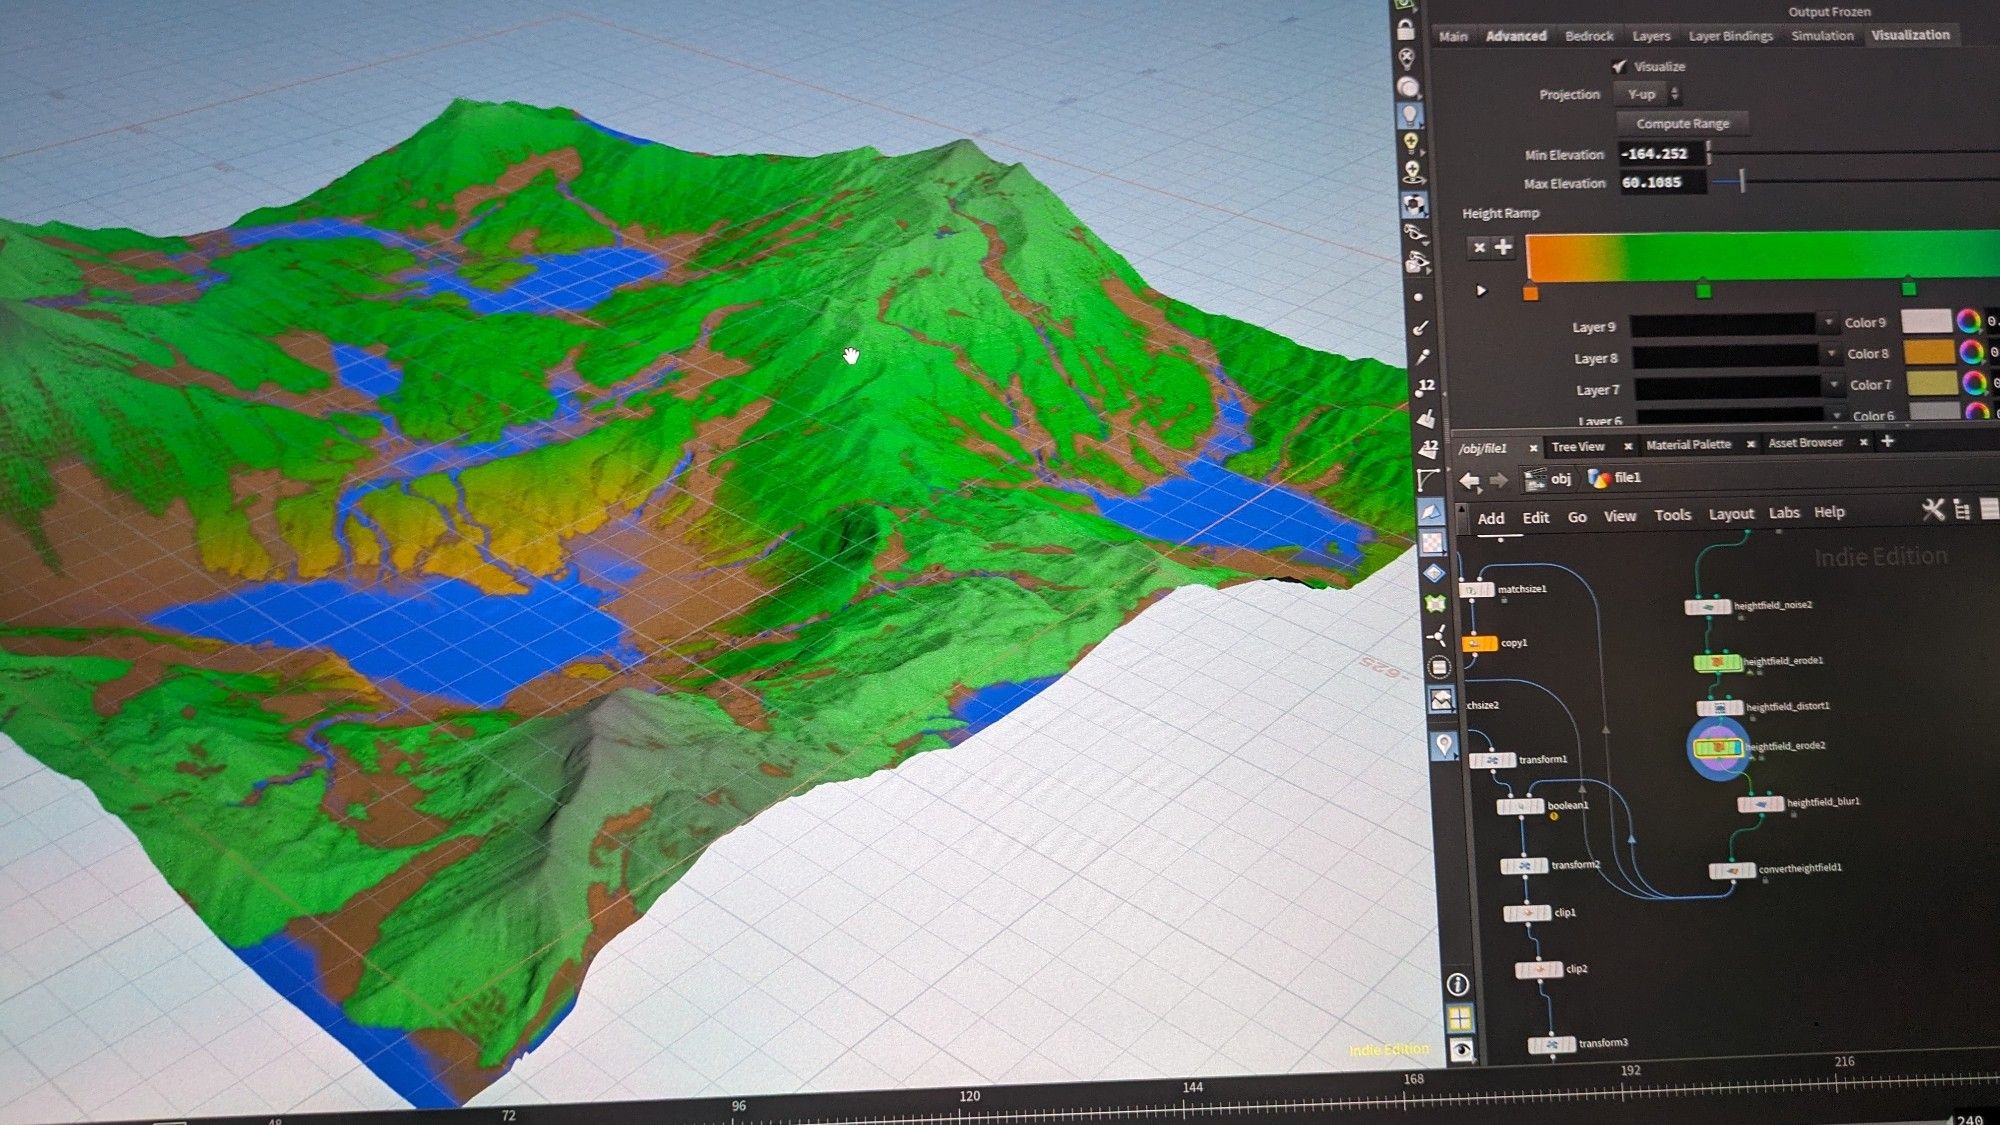The width and height of the screenshot is (2000, 1125).
Task: Click the Max Elevation slider handle
Action: click(1742, 181)
